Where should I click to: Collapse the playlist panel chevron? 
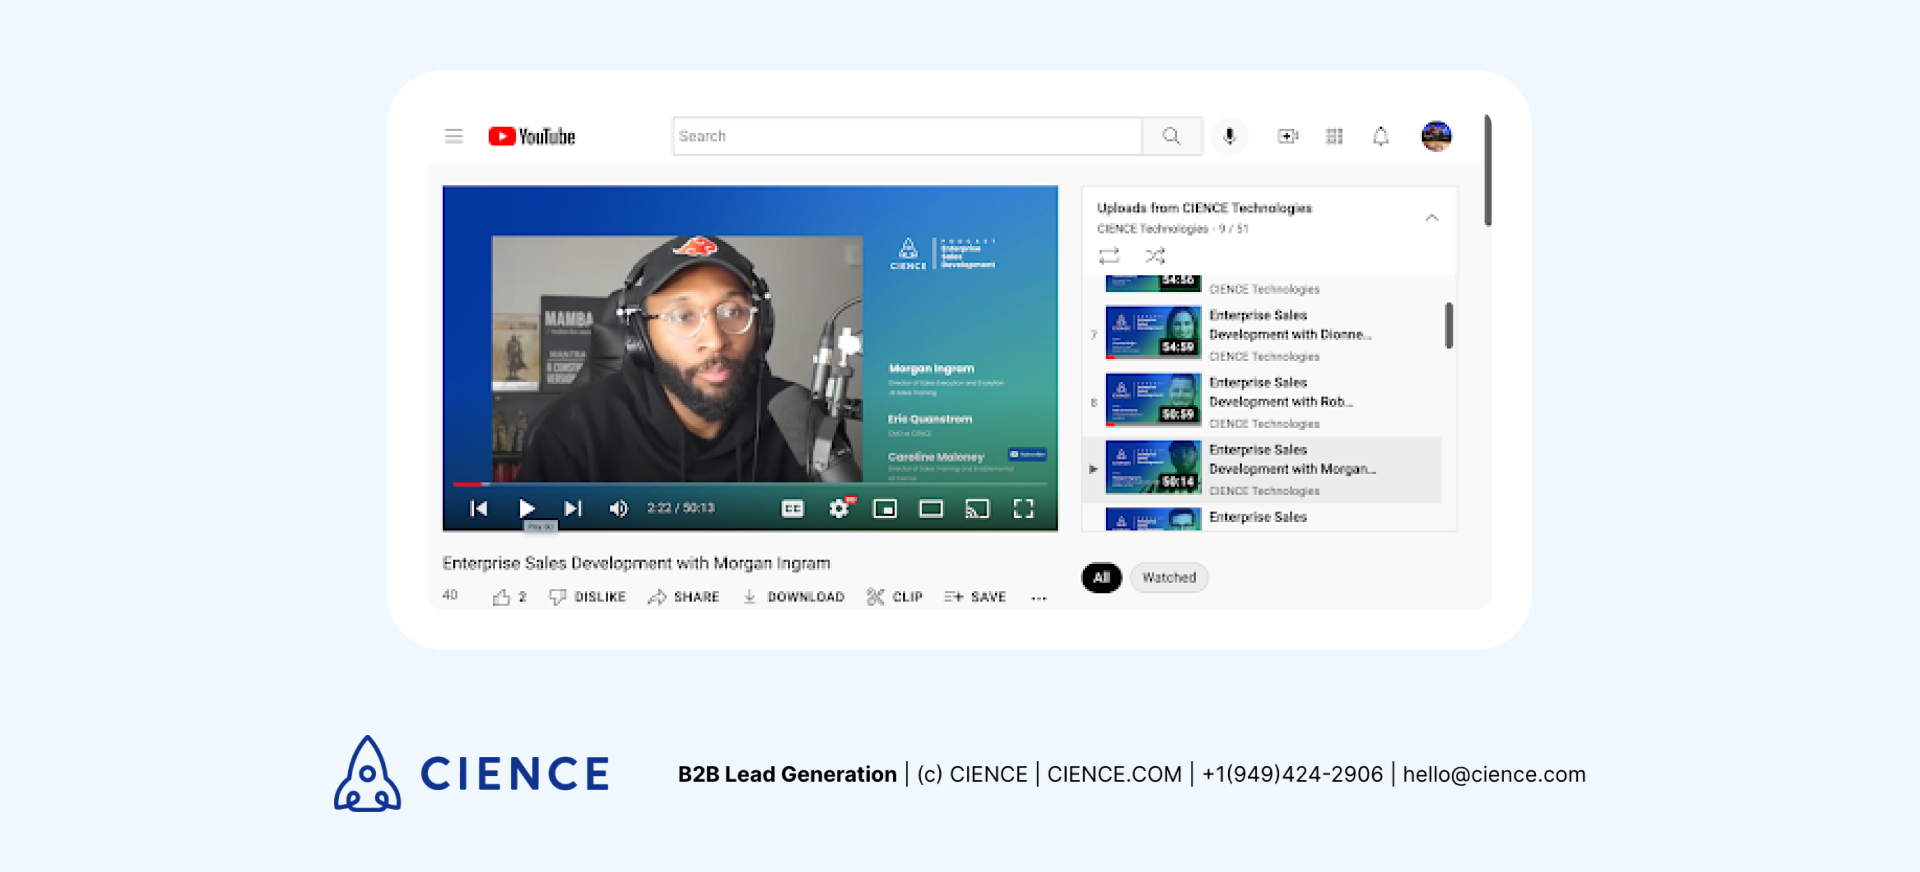coord(1432,217)
